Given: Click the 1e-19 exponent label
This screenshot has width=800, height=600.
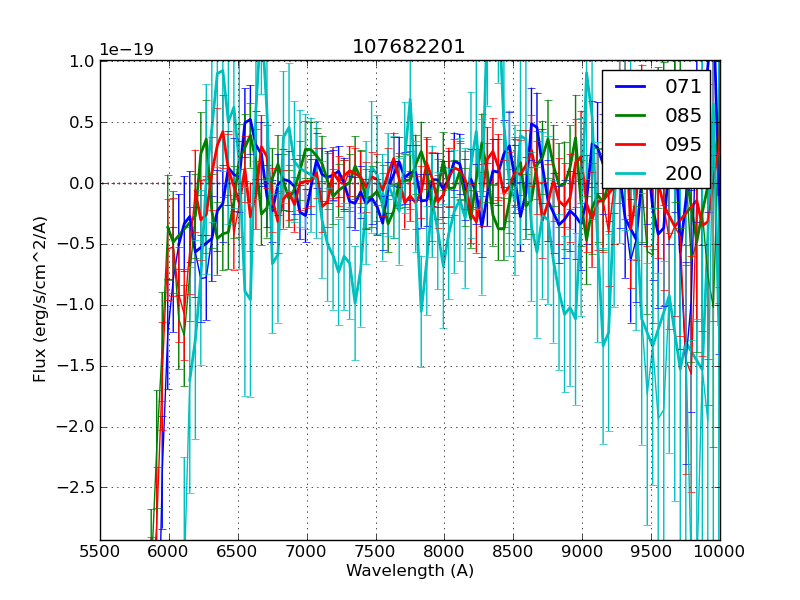Looking at the screenshot, I should pos(126,50).
